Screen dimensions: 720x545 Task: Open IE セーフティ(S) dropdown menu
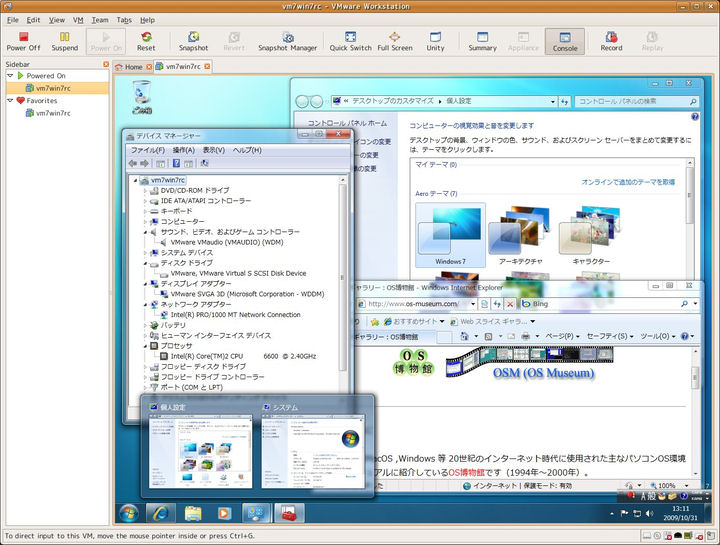[x=610, y=336]
